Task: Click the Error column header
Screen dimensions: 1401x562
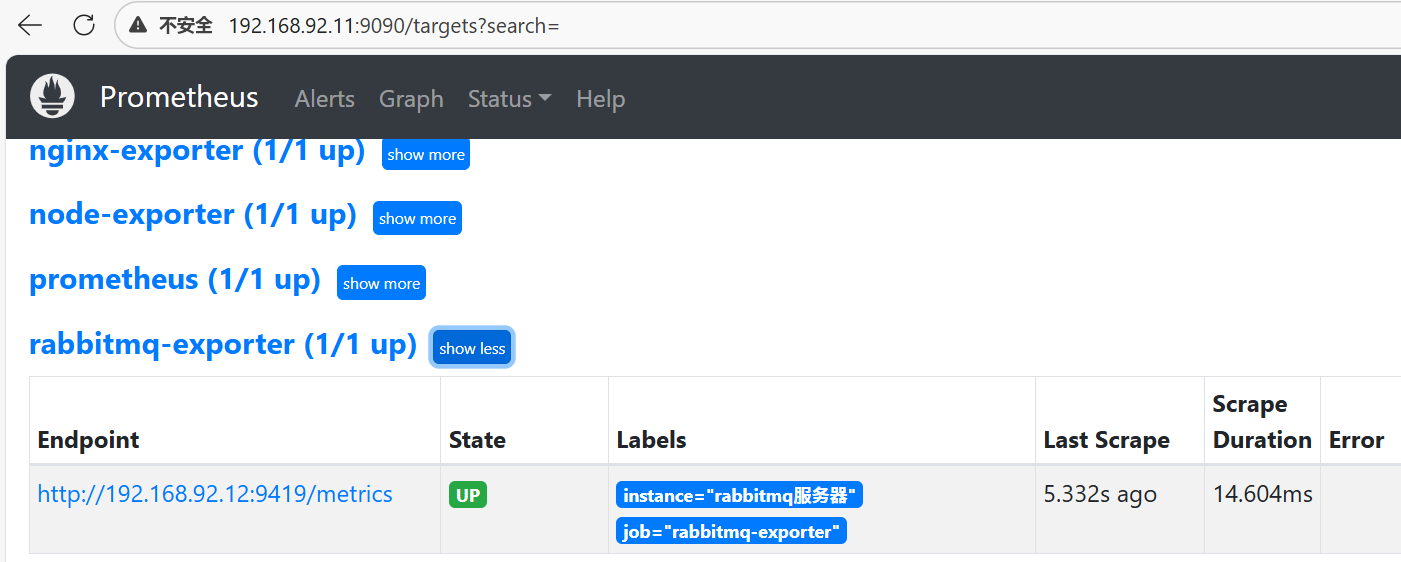Action: click(1356, 440)
